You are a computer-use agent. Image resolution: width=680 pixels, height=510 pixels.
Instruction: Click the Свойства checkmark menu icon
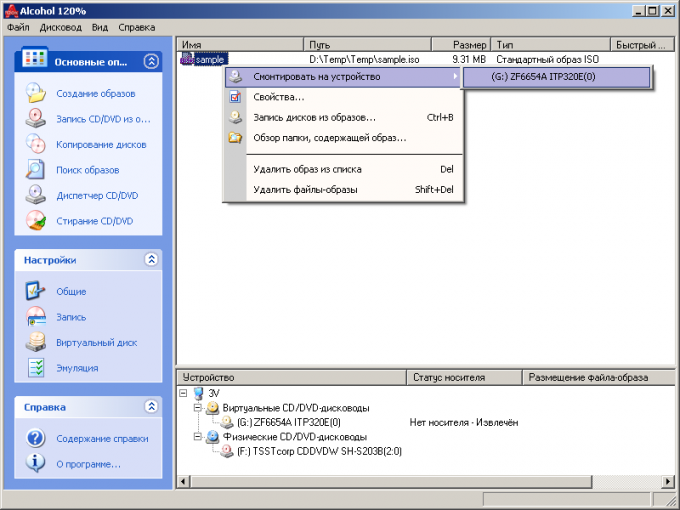tap(235, 97)
